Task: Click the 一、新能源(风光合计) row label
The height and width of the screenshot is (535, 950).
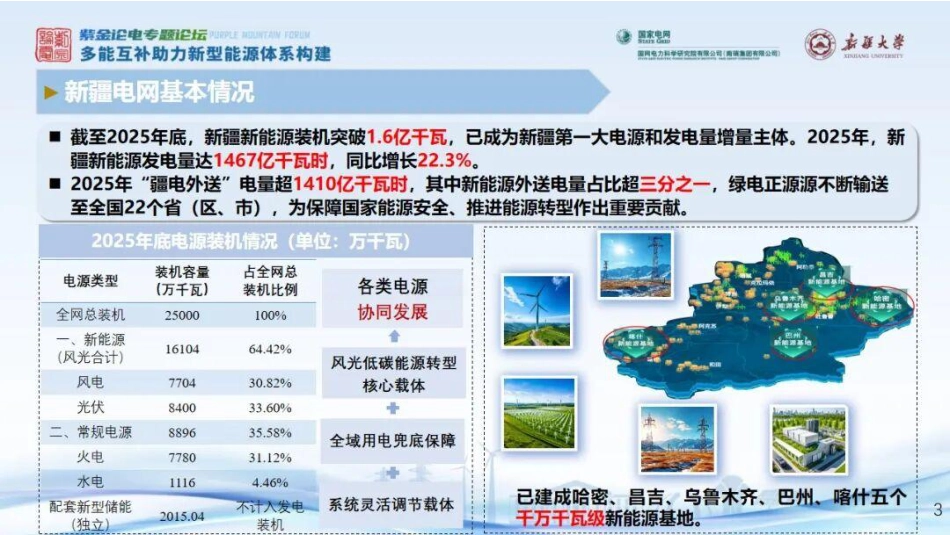Action: pos(90,348)
